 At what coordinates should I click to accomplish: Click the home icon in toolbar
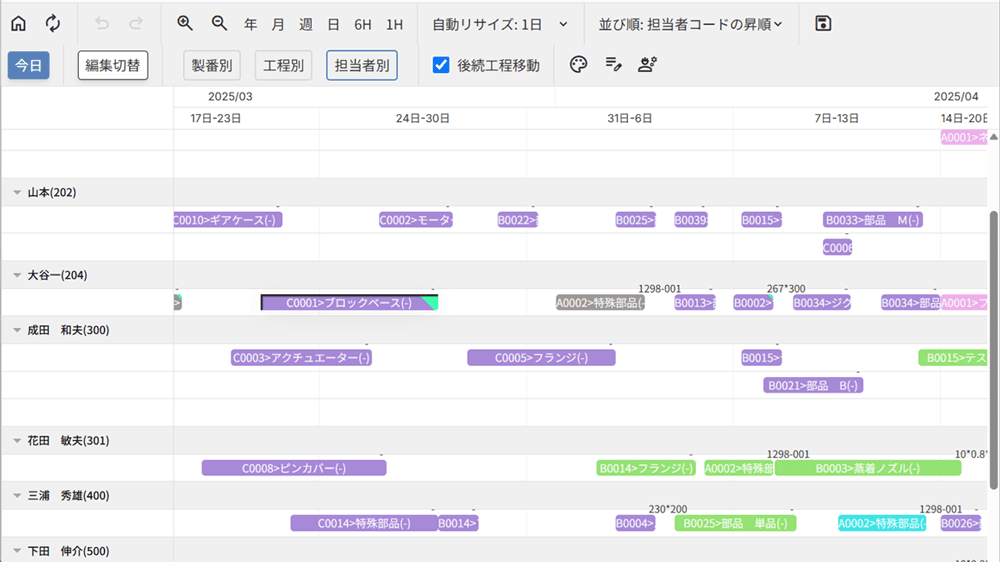click(x=18, y=23)
